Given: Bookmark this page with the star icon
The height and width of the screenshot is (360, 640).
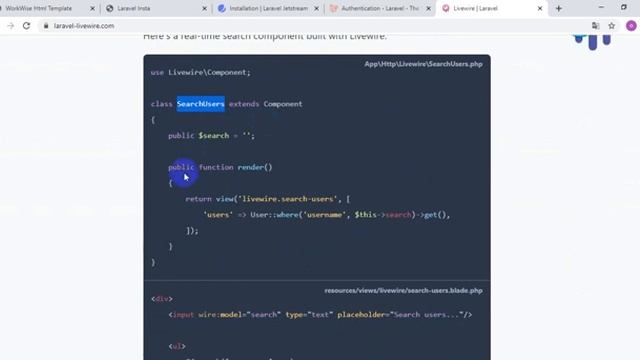Looking at the screenshot, I should coord(611,26).
